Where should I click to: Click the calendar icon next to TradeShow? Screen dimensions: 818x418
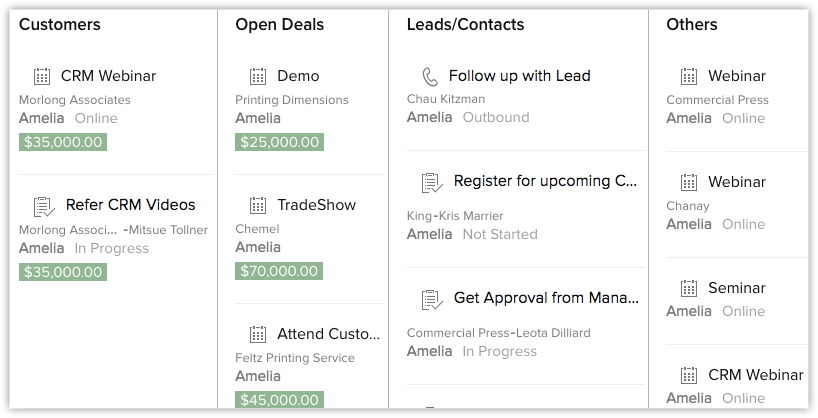(258, 205)
